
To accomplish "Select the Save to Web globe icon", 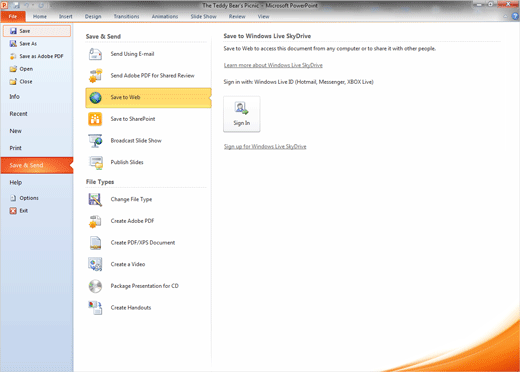I will pyautogui.click(x=95, y=97).
